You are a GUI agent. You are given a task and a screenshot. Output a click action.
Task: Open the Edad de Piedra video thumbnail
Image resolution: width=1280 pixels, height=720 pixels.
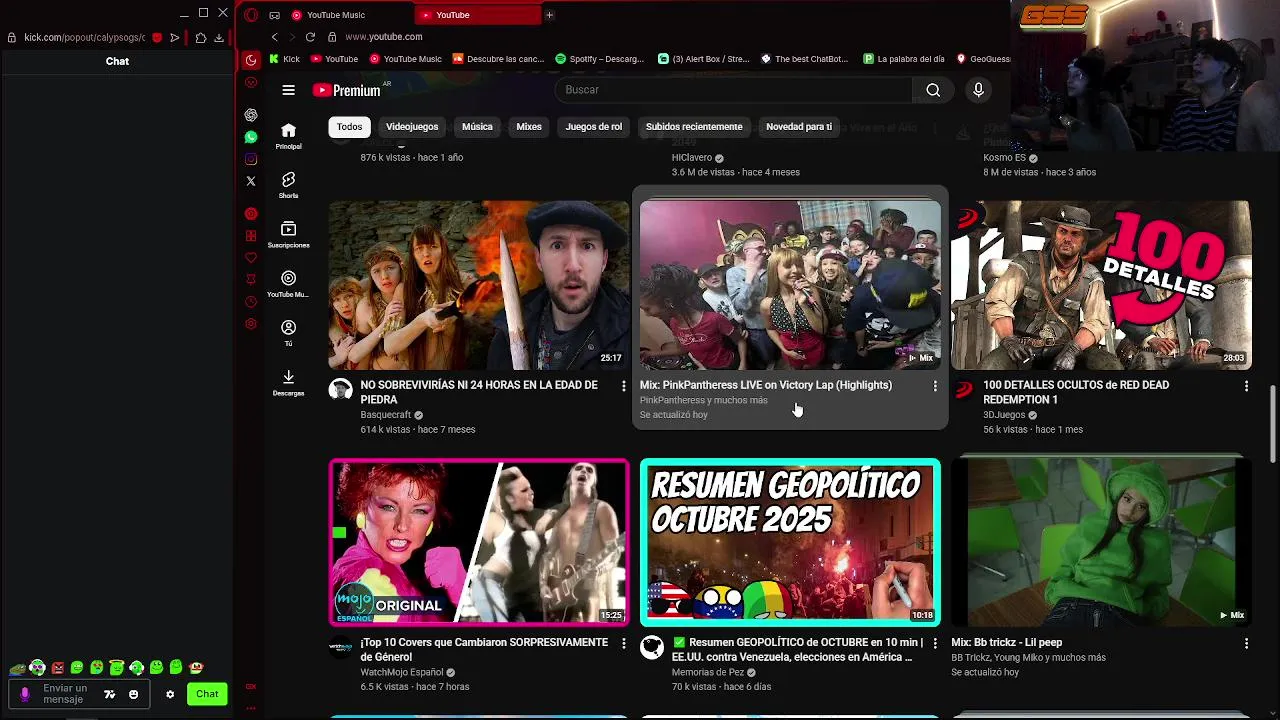[x=479, y=285]
